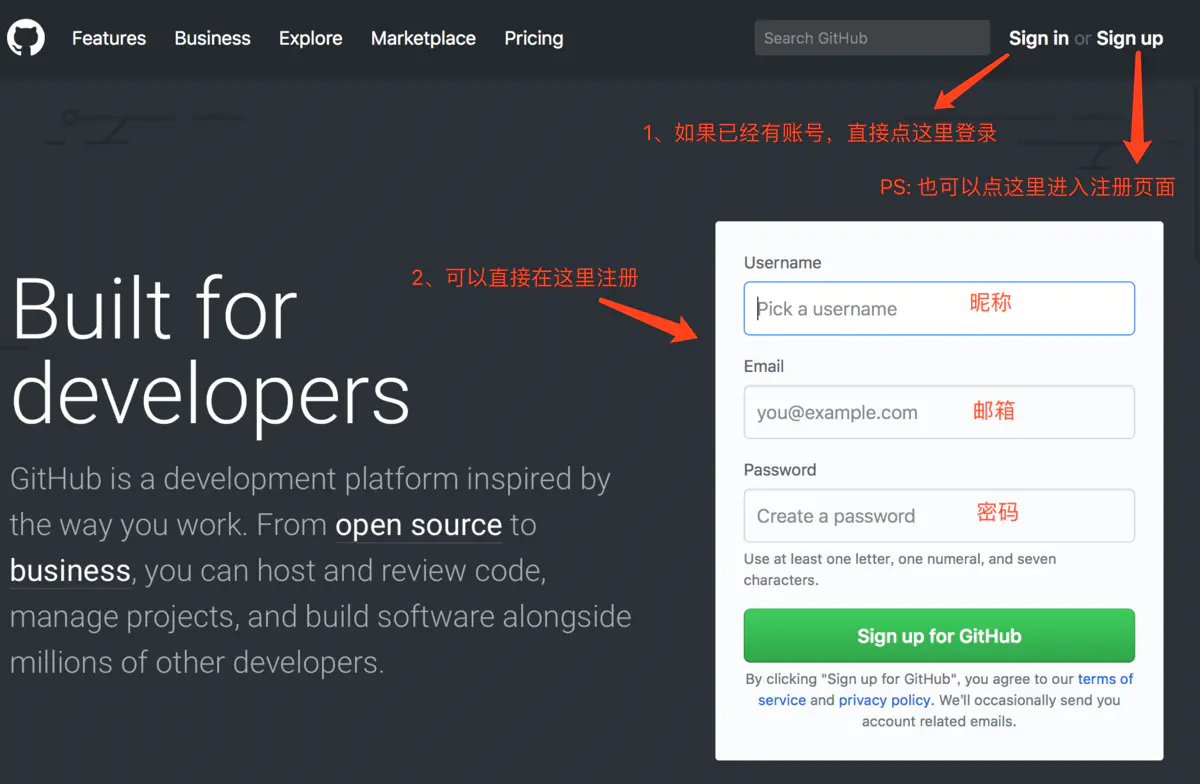Open the Features page
Image resolution: width=1200 pixels, height=784 pixels.
click(x=108, y=38)
